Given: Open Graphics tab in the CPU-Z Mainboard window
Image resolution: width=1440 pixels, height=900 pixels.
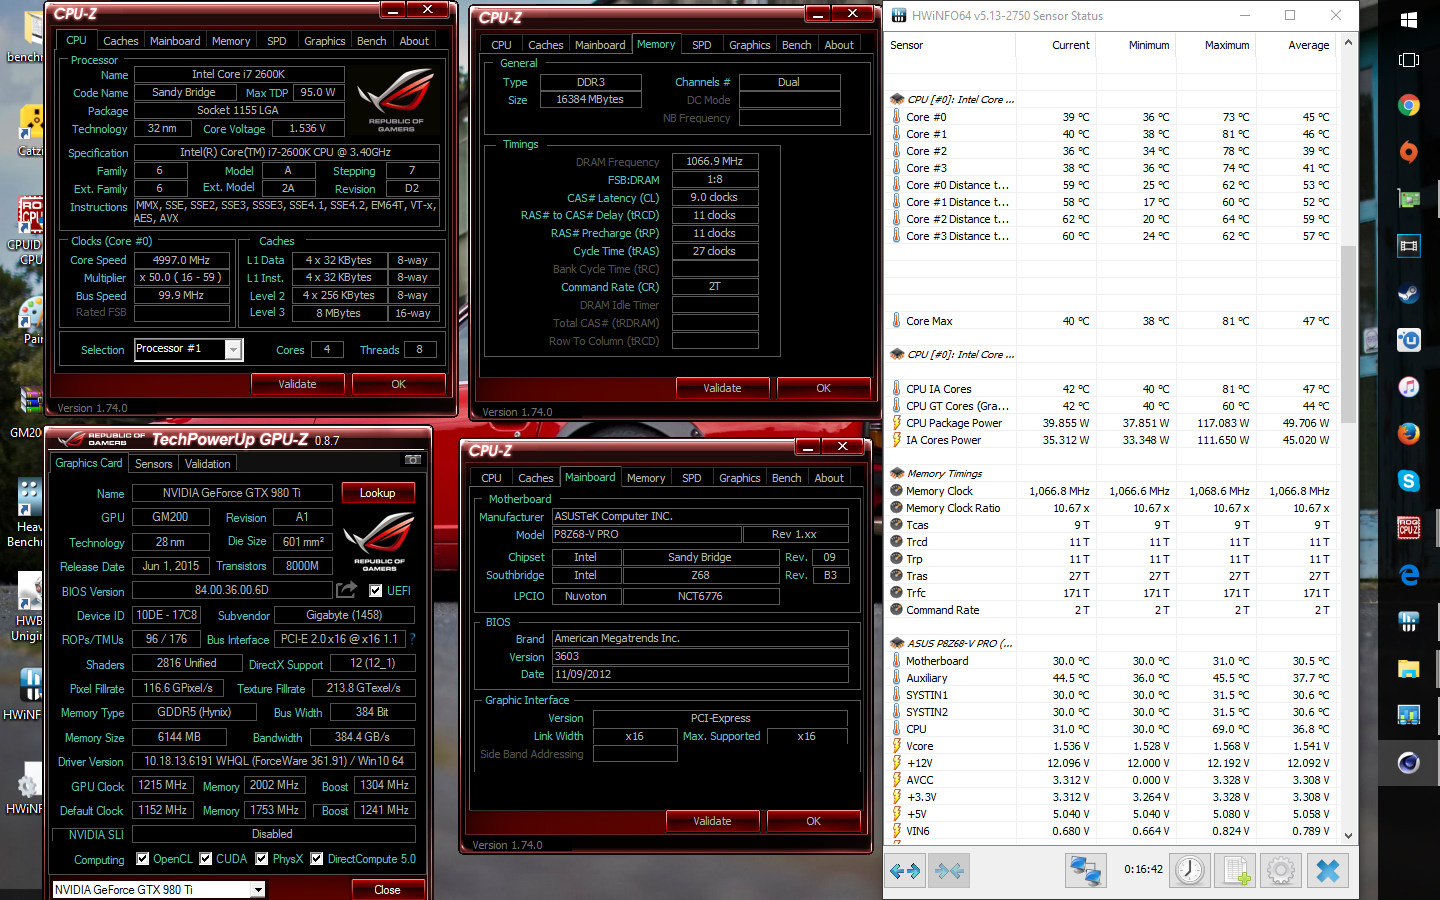Looking at the screenshot, I should [x=740, y=478].
